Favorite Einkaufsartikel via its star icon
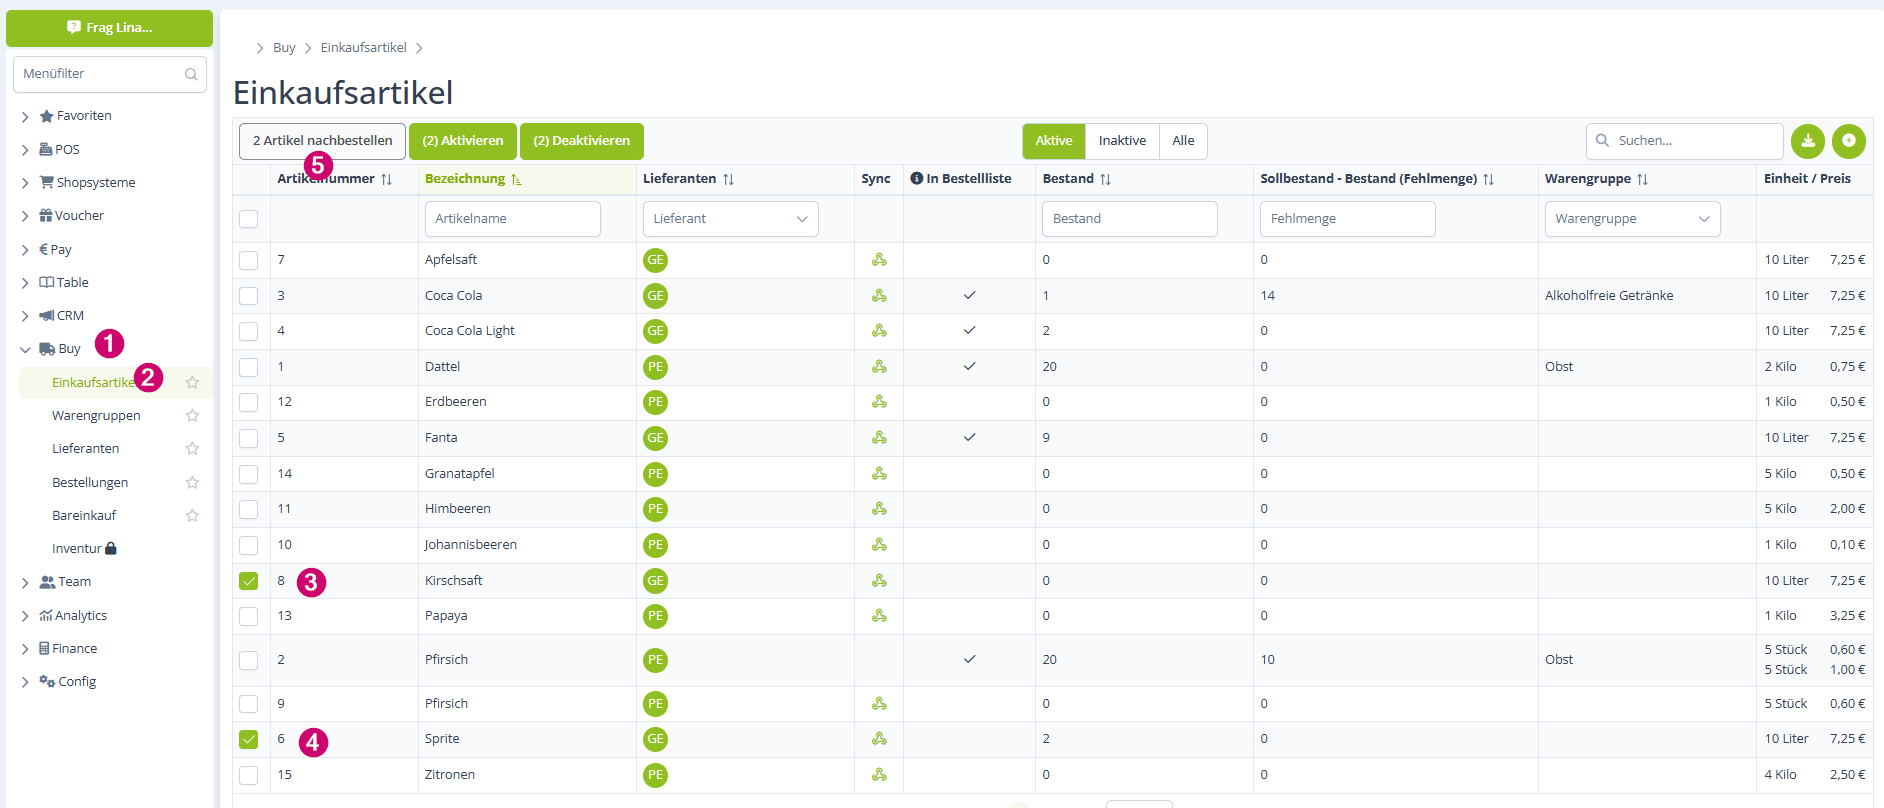Image resolution: width=1884 pixels, height=808 pixels. pyautogui.click(x=192, y=382)
